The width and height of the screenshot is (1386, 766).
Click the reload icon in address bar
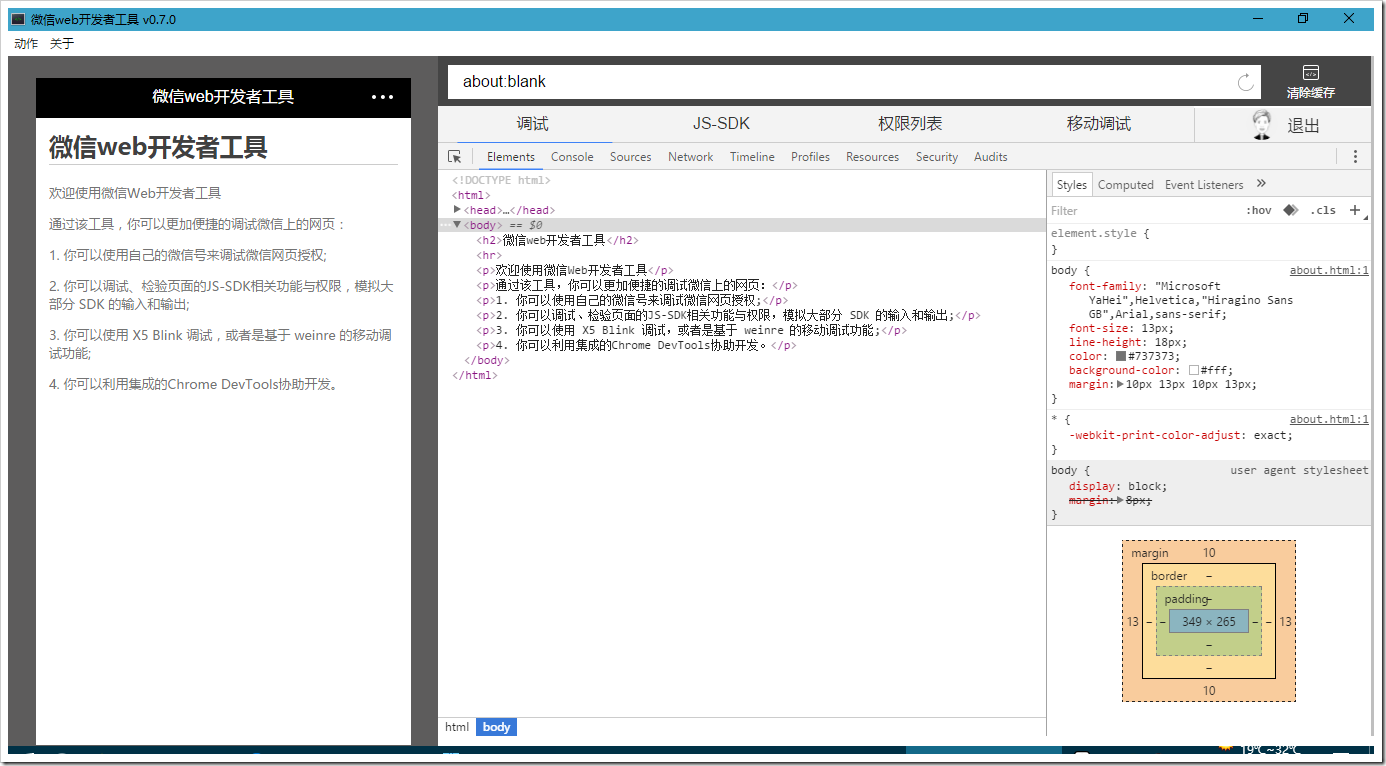[1246, 82]
